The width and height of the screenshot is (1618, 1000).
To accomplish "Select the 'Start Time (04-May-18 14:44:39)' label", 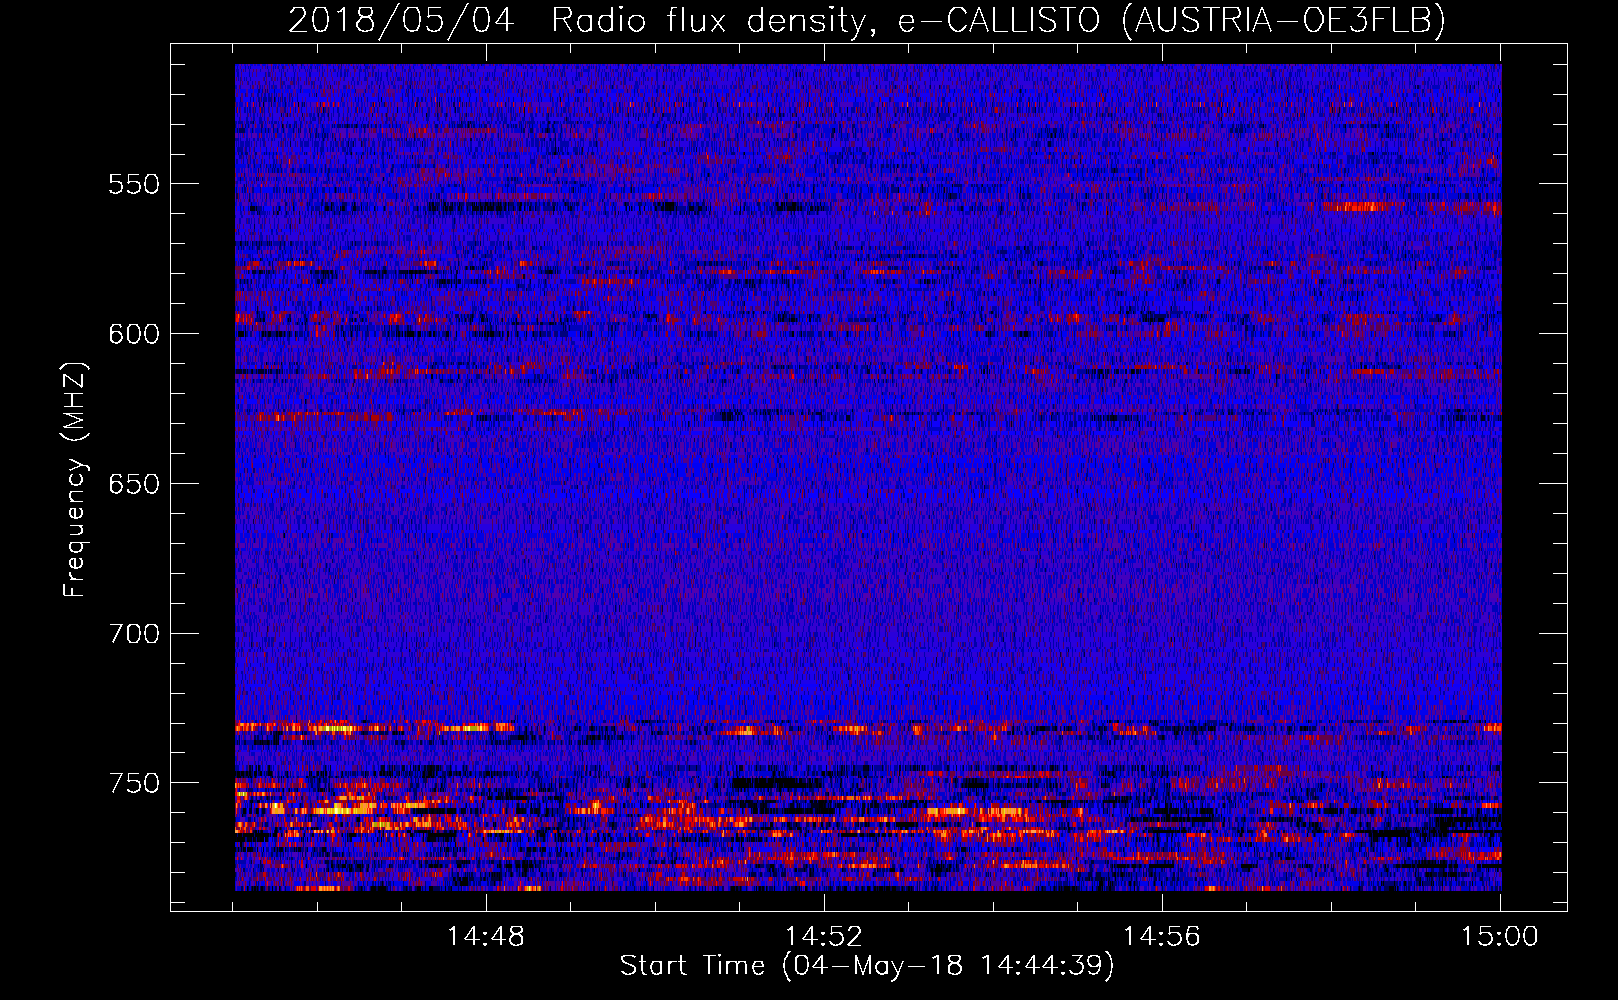I will tap(867, 966).
